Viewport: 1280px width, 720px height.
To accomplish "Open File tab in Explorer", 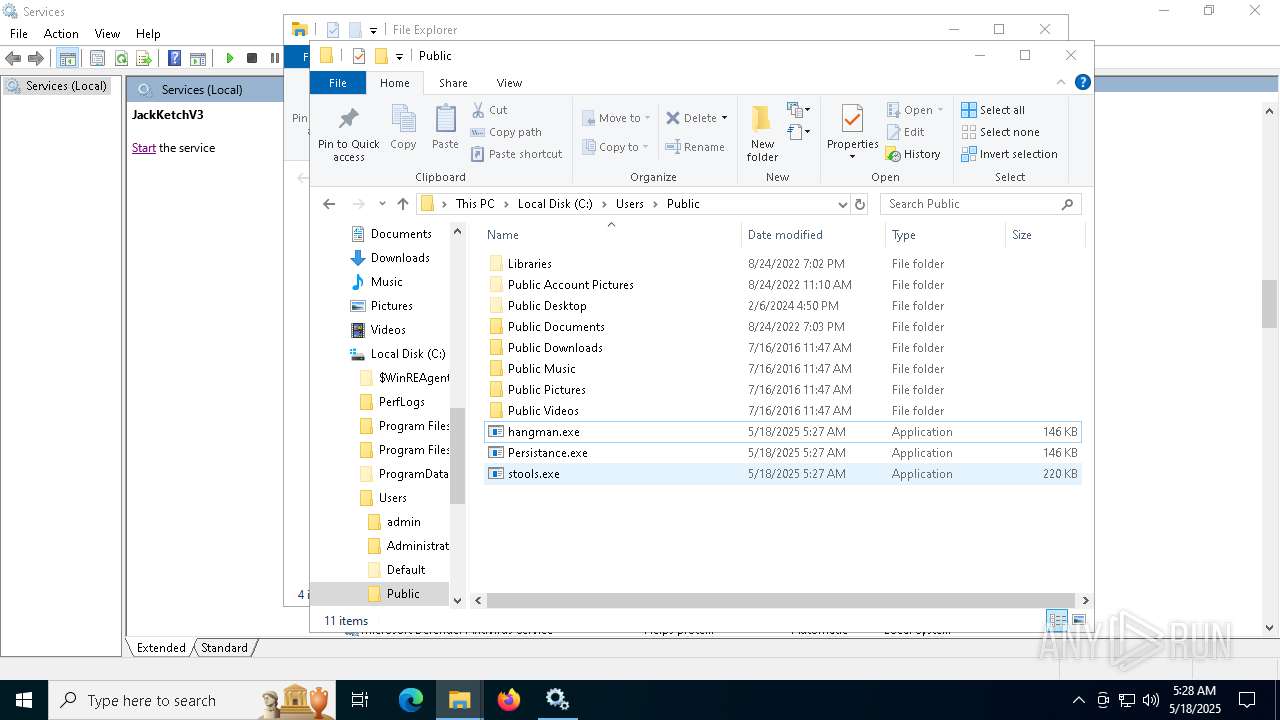I will point(338,83).
